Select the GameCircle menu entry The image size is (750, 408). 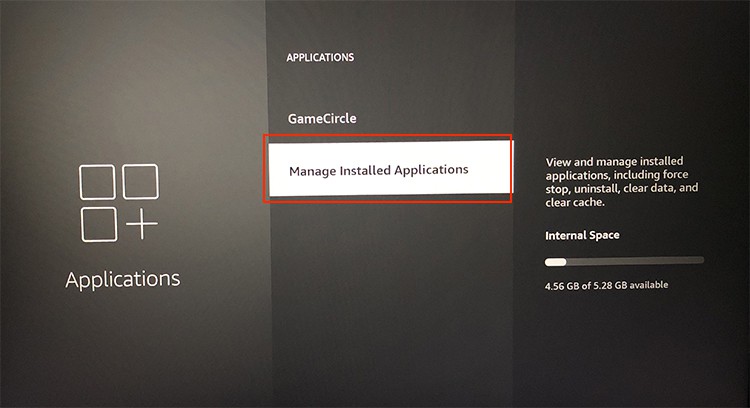pyautogui.click(x=322, y=119)
